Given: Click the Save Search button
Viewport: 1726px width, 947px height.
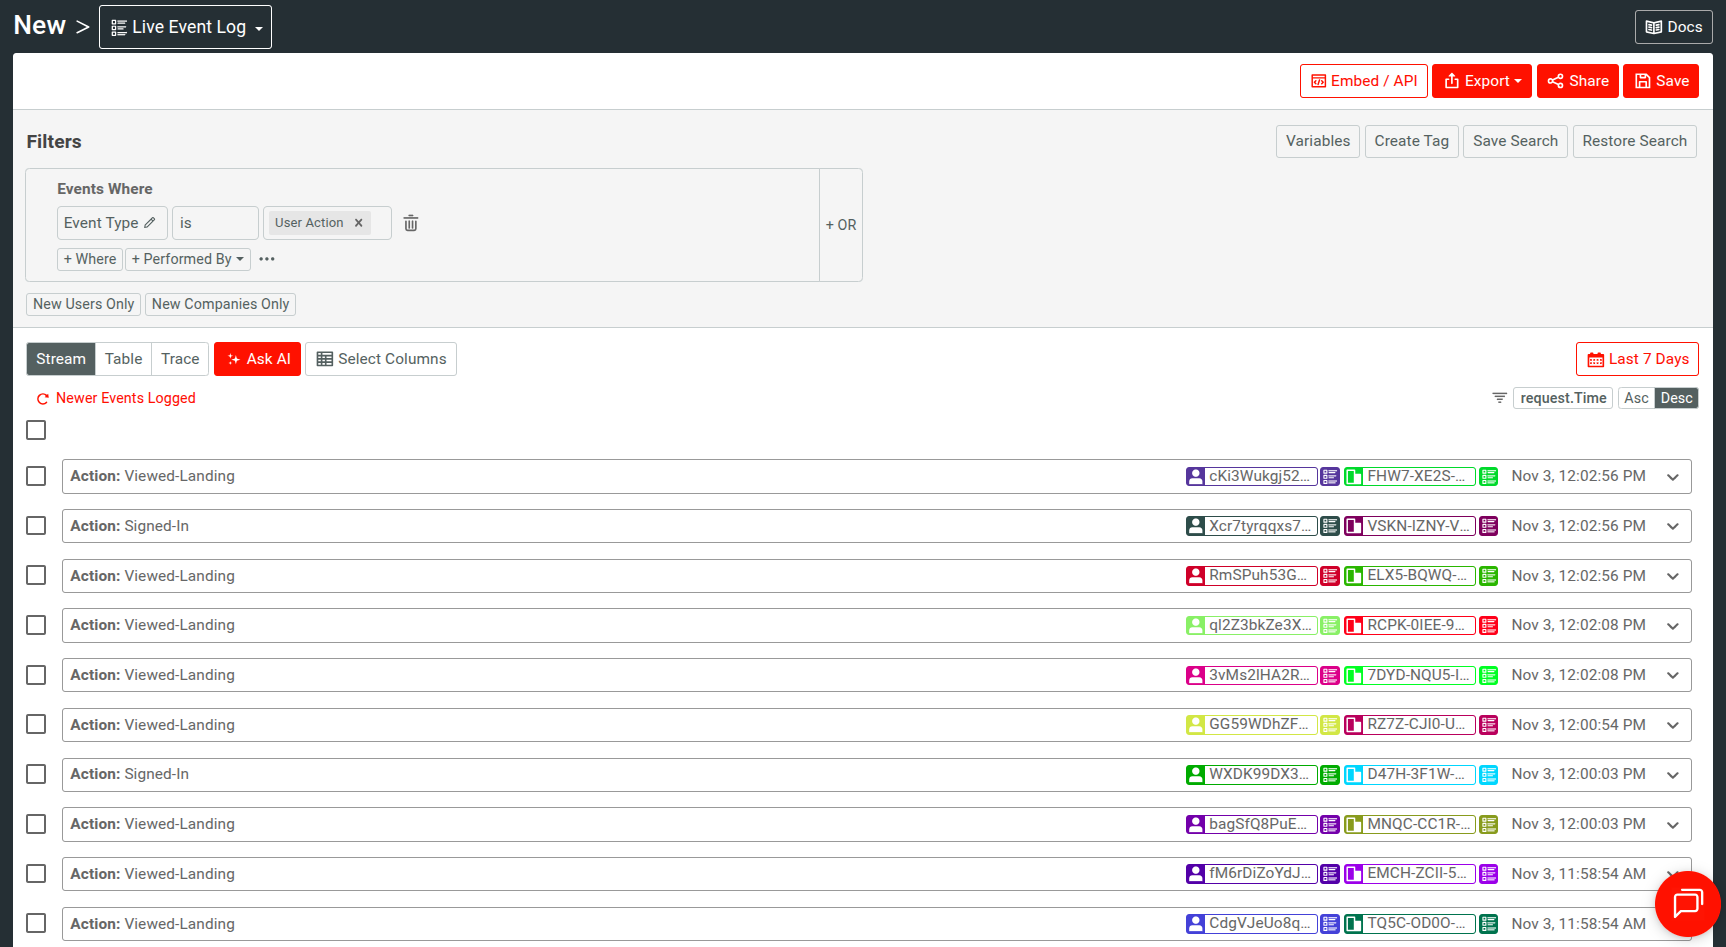Looking at the screenshot, I should click(x=1514, y=141).
